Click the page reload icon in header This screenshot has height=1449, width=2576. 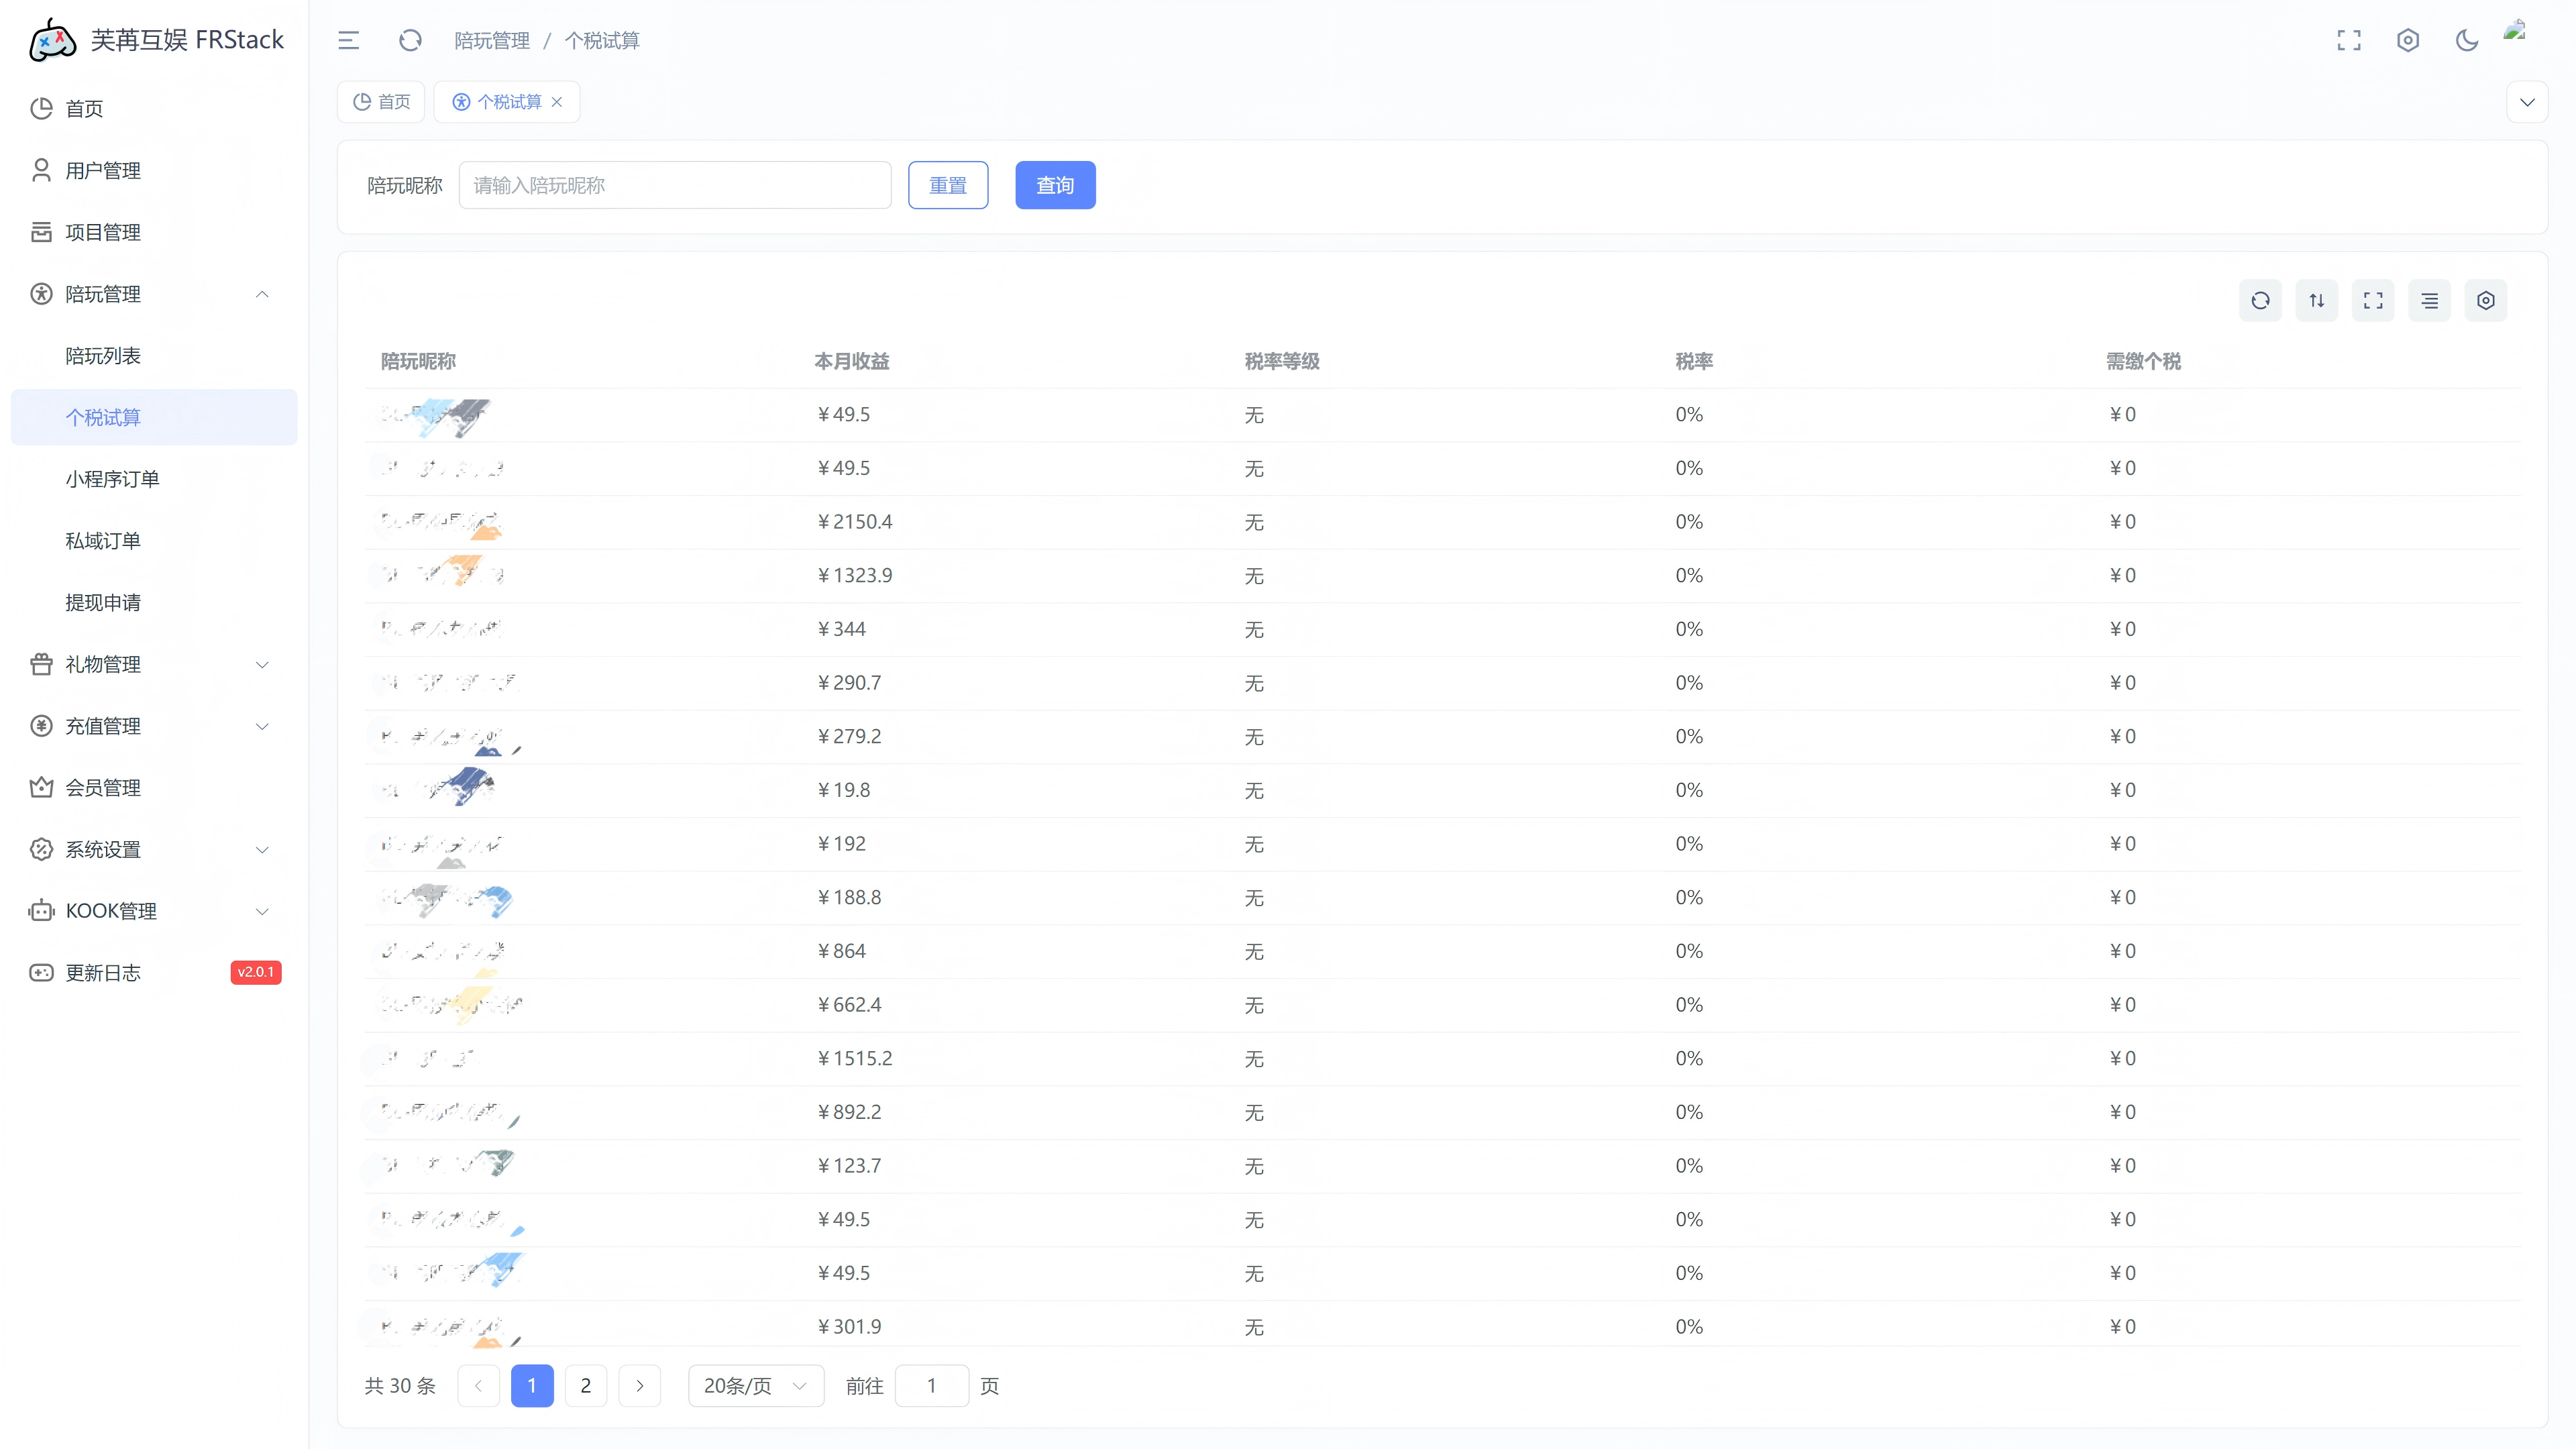coord(410,40)
